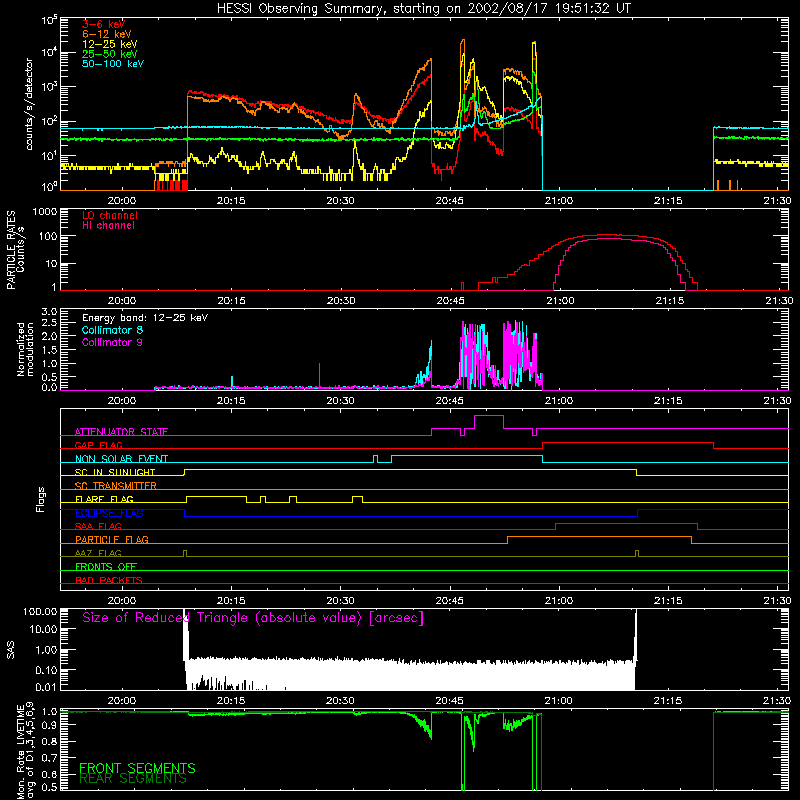Click the ECLIPSE FLAG label
The image size is (800, 800).
109,513
